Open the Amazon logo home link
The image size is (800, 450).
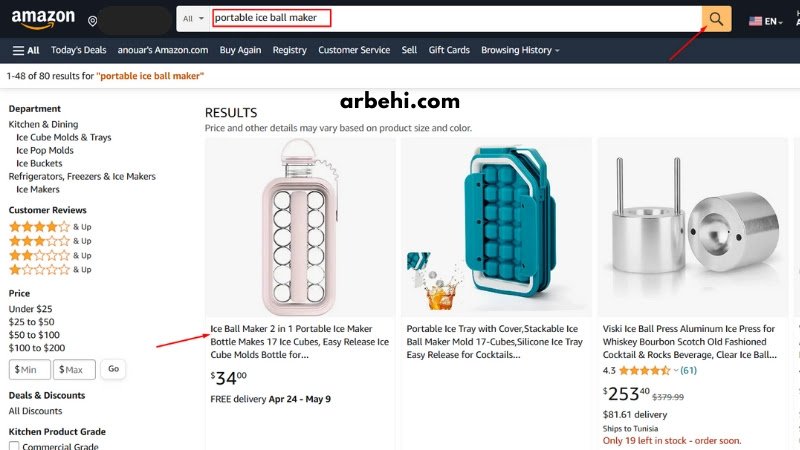tap(43, 19)
